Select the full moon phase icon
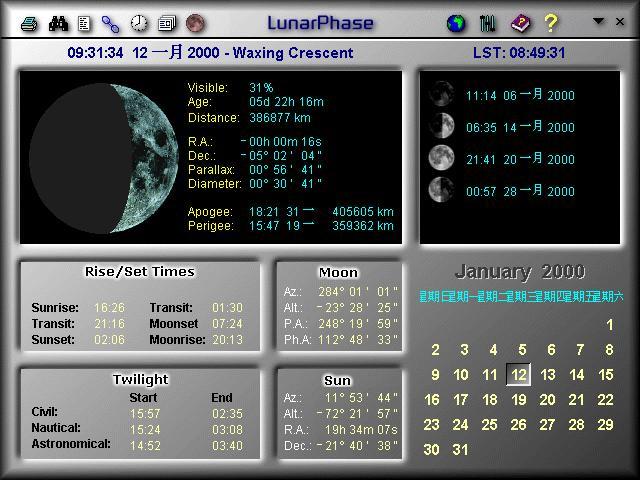This screenshot has height=480, width=640. (x=442, y=158)
